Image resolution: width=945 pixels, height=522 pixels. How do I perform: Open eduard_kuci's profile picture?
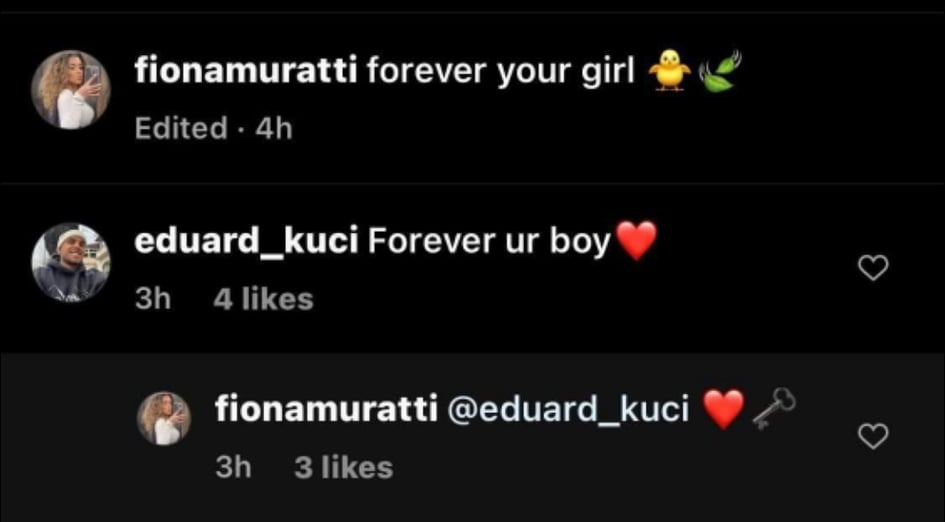pos(71,262)
